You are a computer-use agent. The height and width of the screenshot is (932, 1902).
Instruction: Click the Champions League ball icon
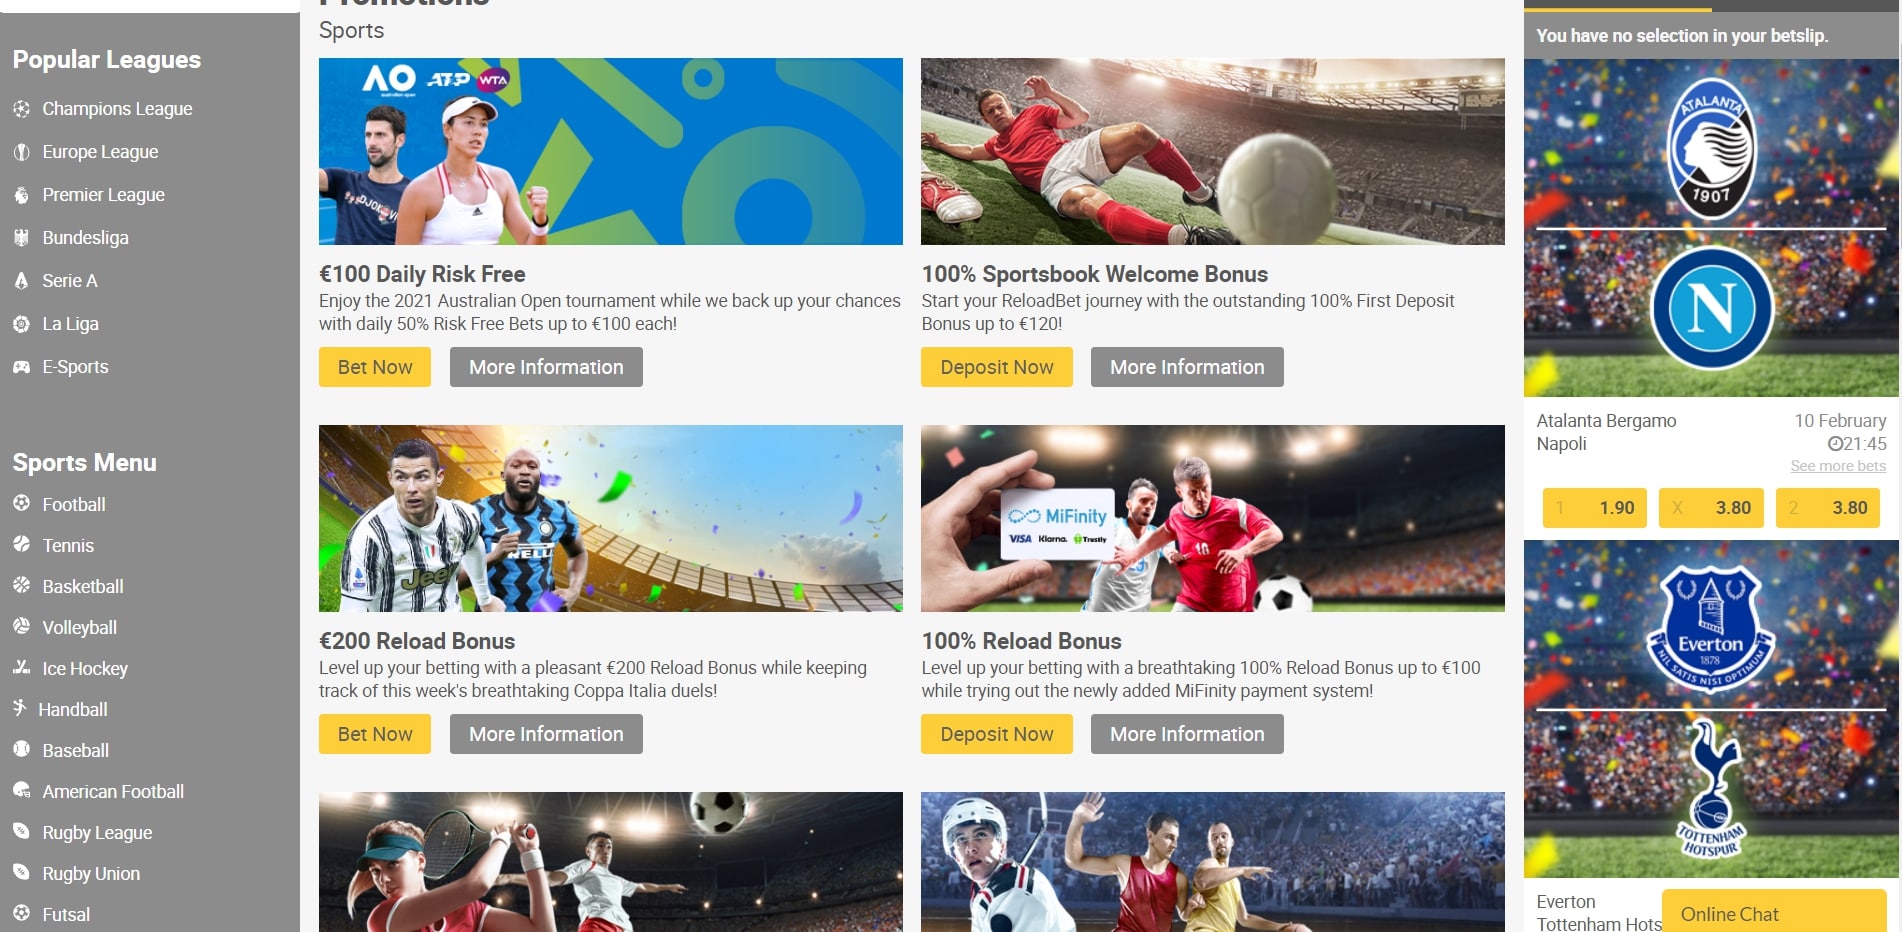coord(21,109)
